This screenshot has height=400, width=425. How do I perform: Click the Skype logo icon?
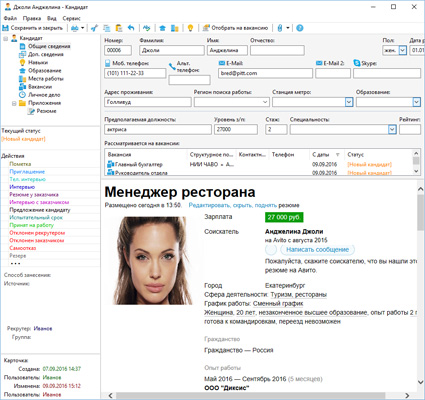tap(357, 63)
